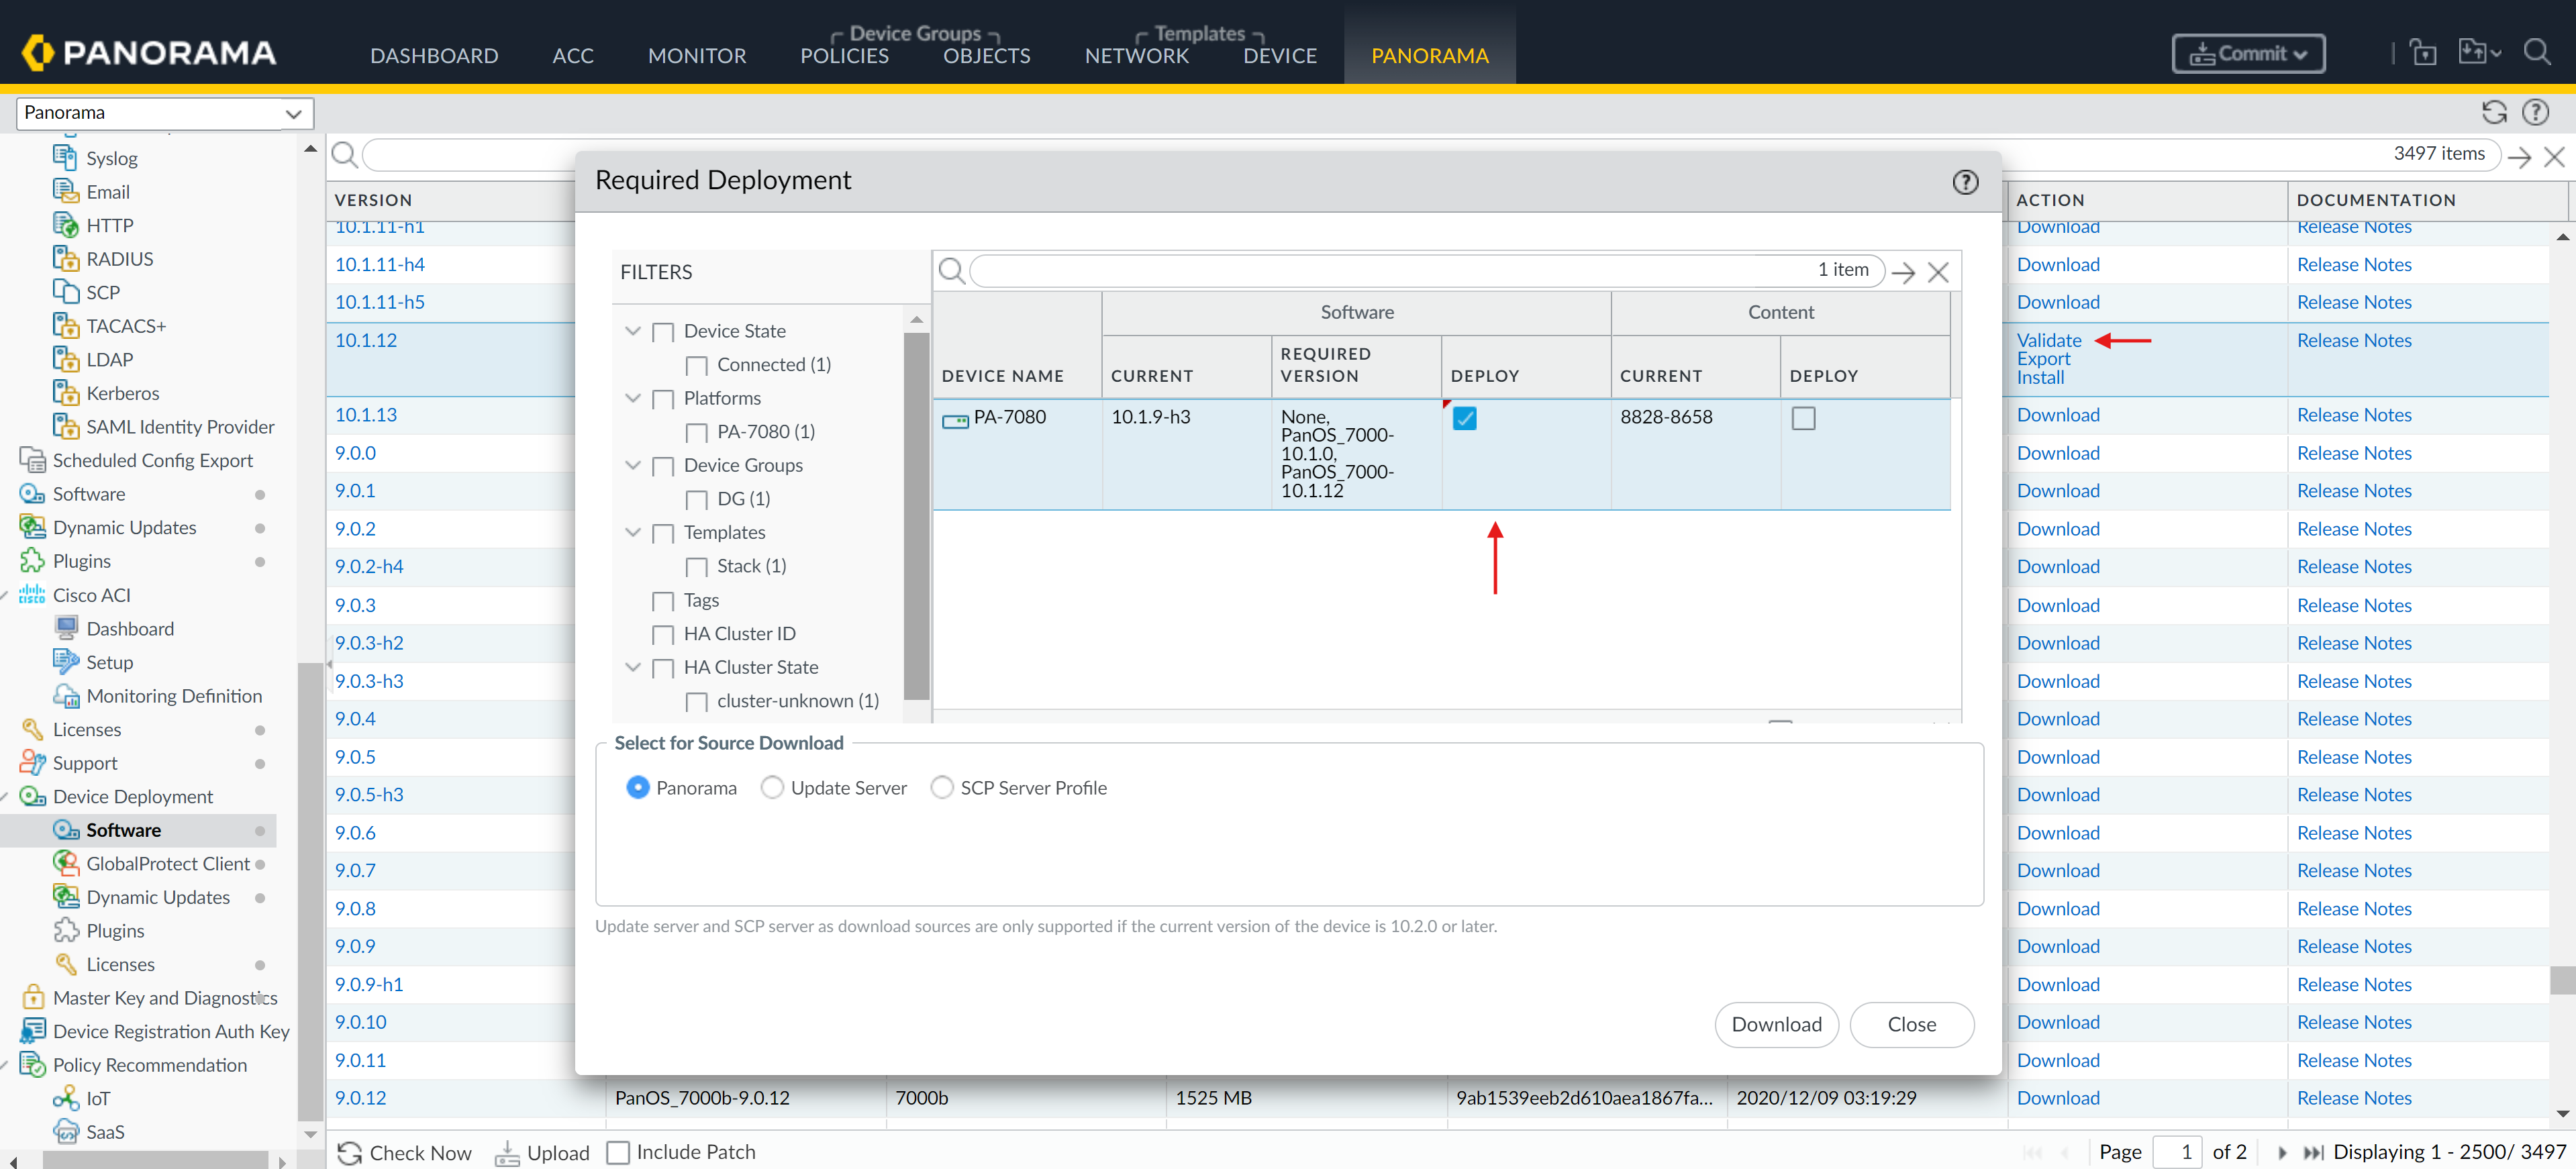This screenshot has width=2576, height=1169.
Task: Click the dialog device search field
Action: (x=1390, y=270)
